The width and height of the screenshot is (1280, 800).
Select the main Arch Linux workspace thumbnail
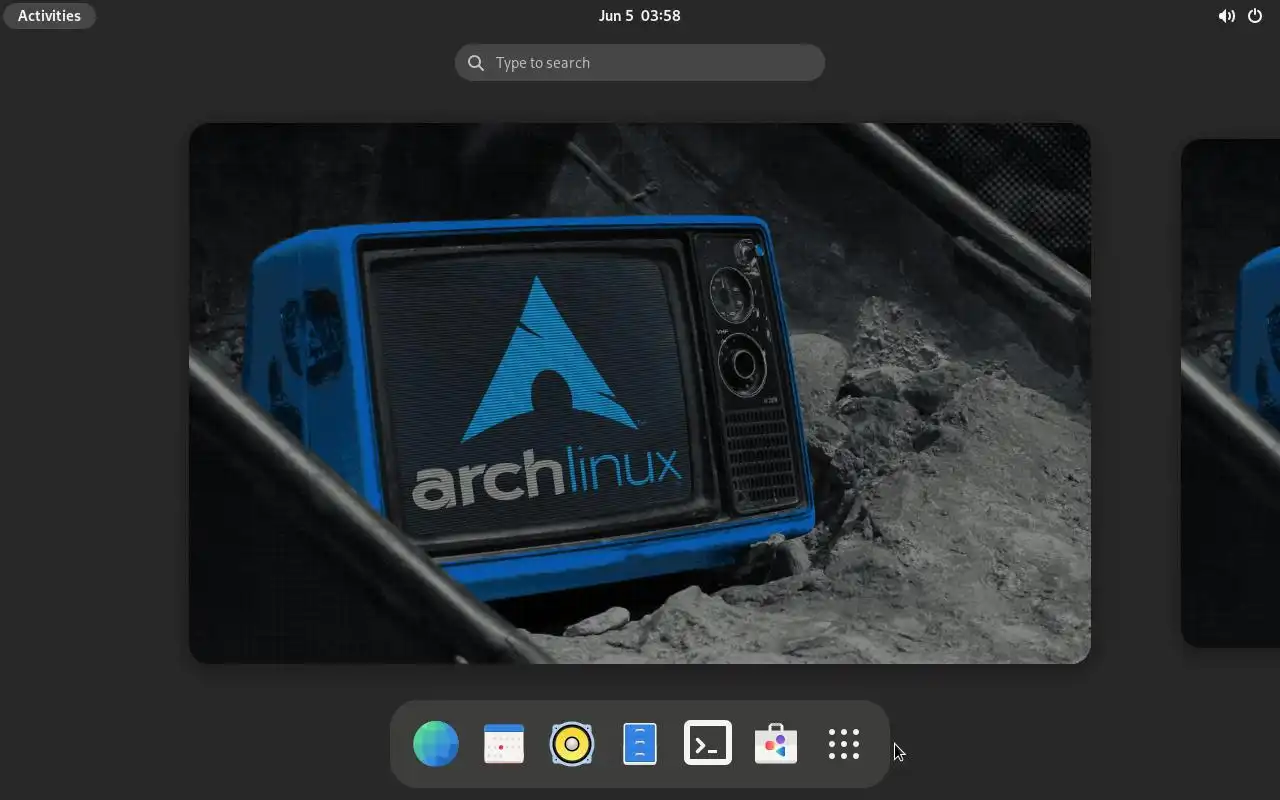point(640,393)
